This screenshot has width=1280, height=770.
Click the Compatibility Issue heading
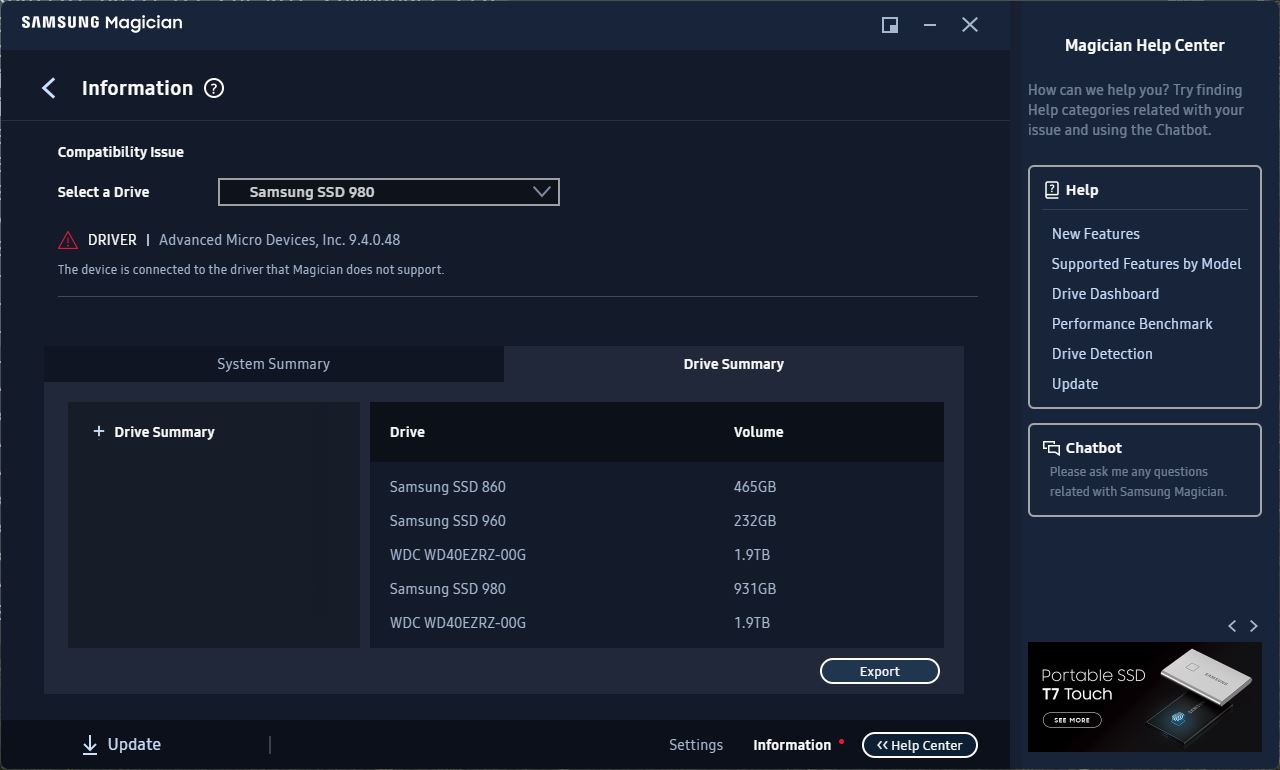point(121,152)
